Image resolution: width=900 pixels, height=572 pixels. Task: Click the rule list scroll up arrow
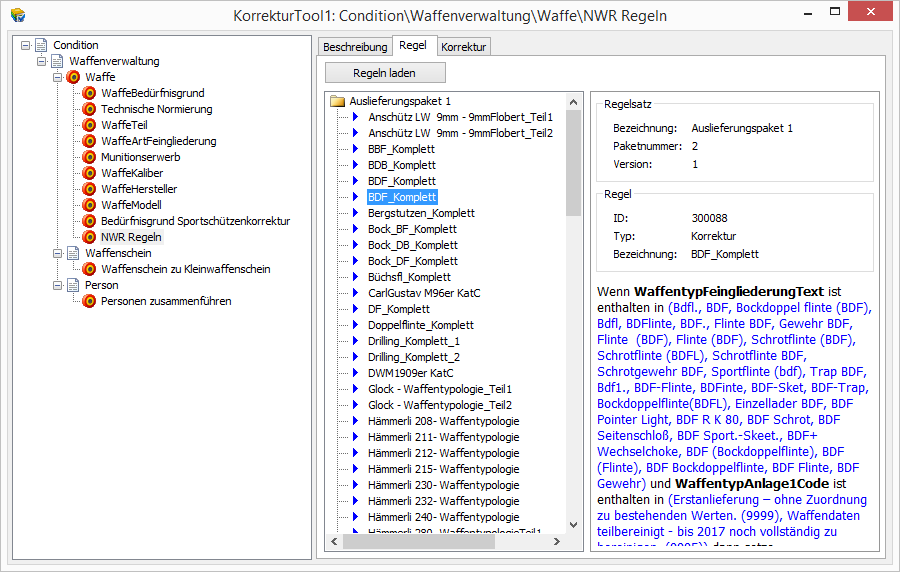point(573,101)
